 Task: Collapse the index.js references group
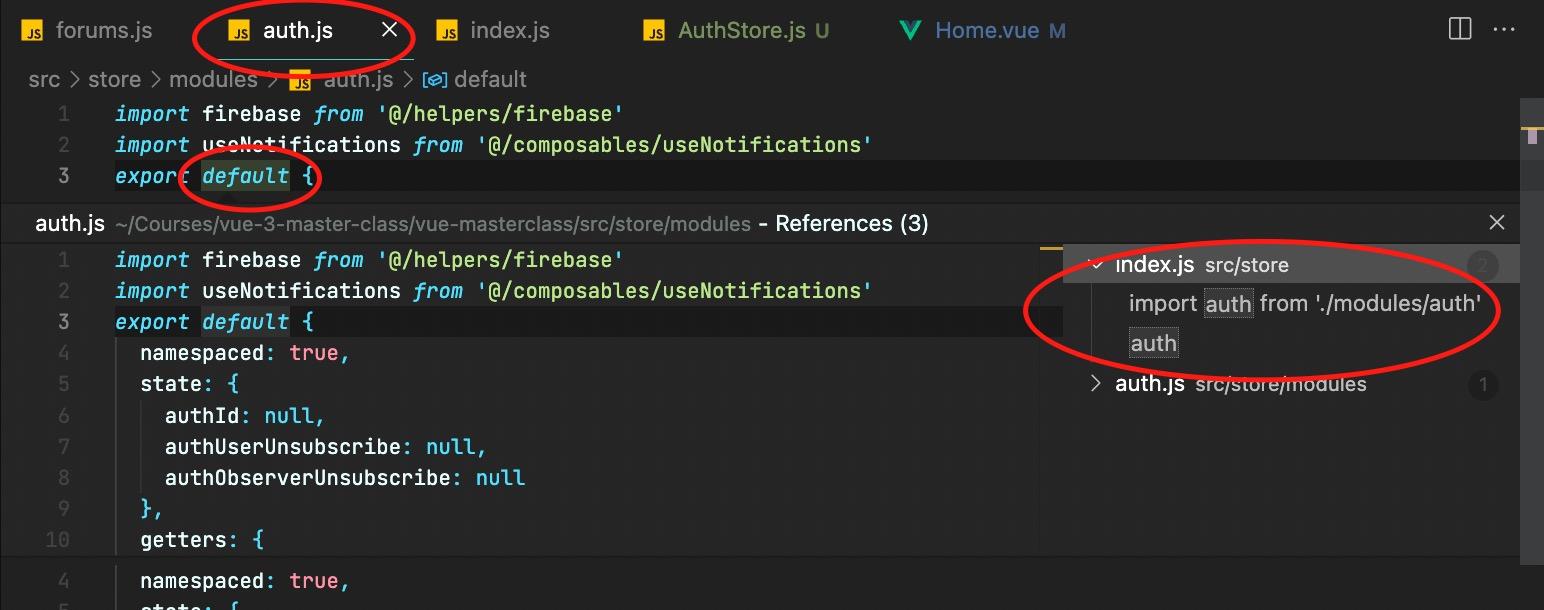coord(1096,265)
